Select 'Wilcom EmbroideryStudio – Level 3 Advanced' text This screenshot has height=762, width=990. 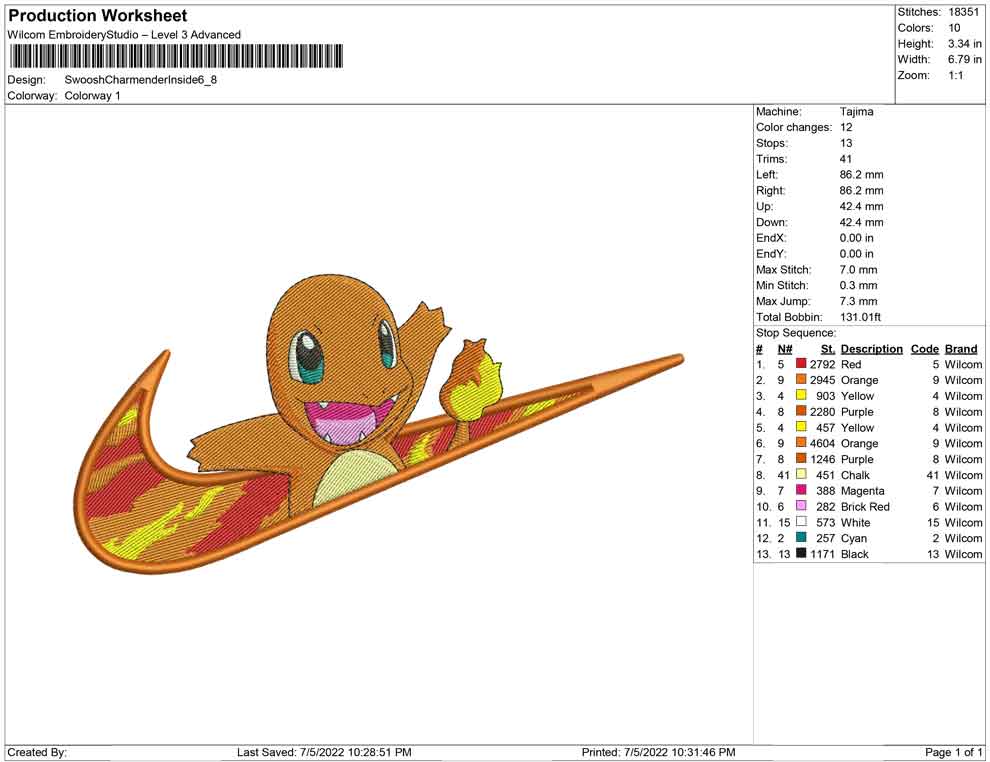click(124, 35)
